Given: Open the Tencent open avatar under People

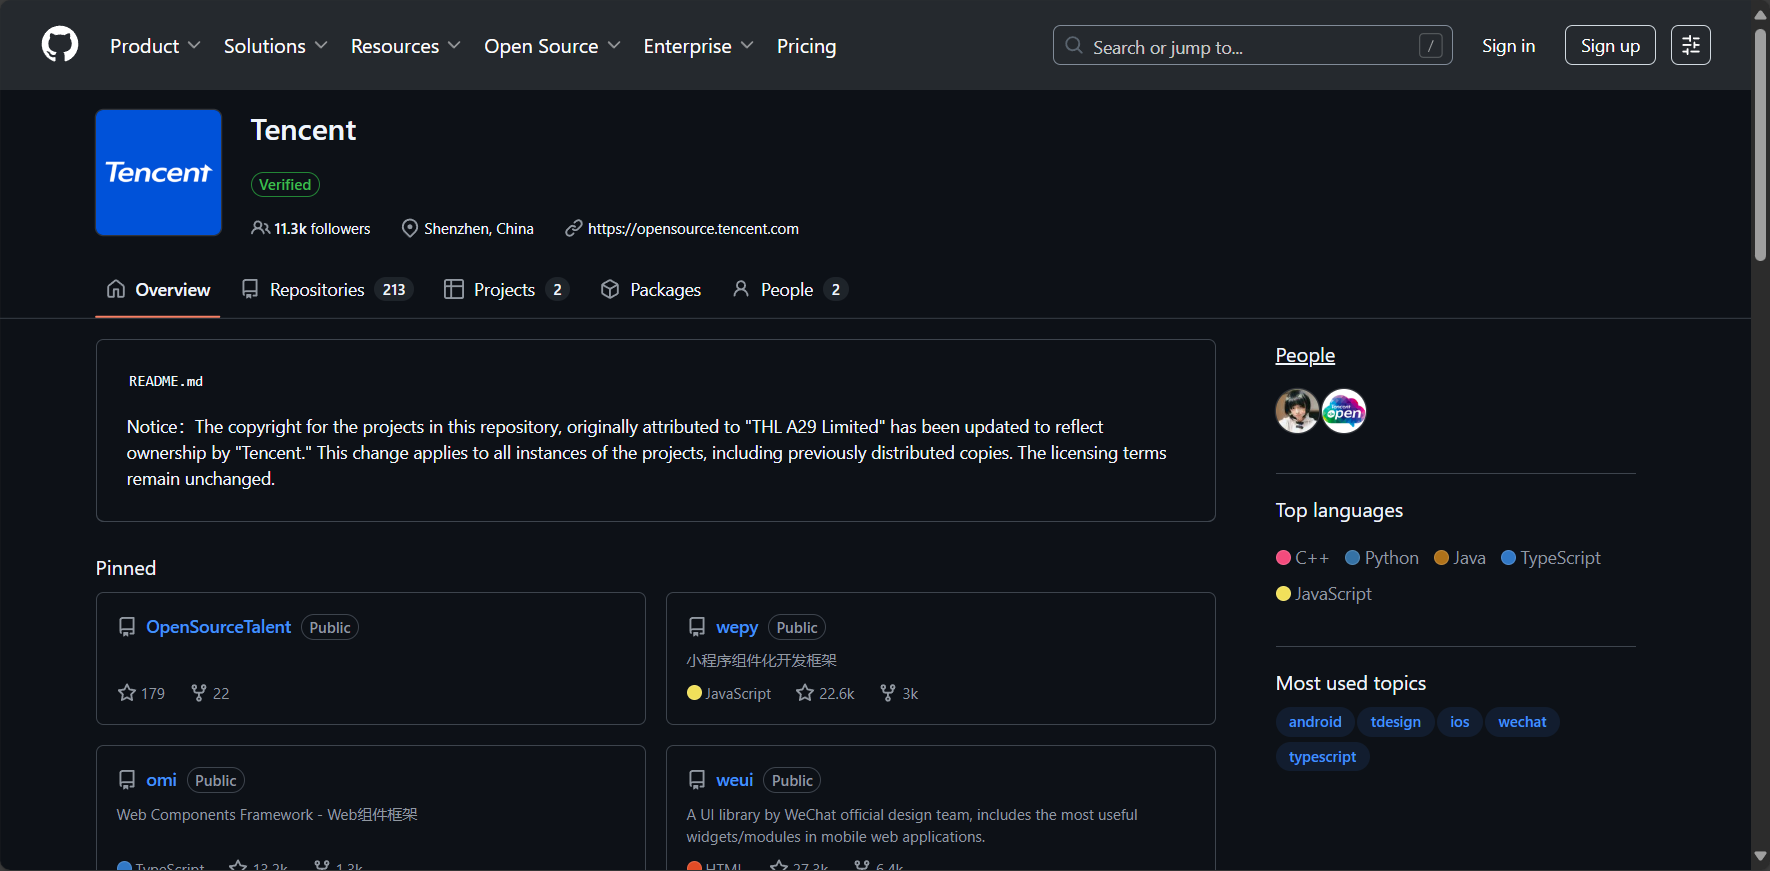Looking at the screenshot, I should pyautogui.click(x=1344, y=411).
